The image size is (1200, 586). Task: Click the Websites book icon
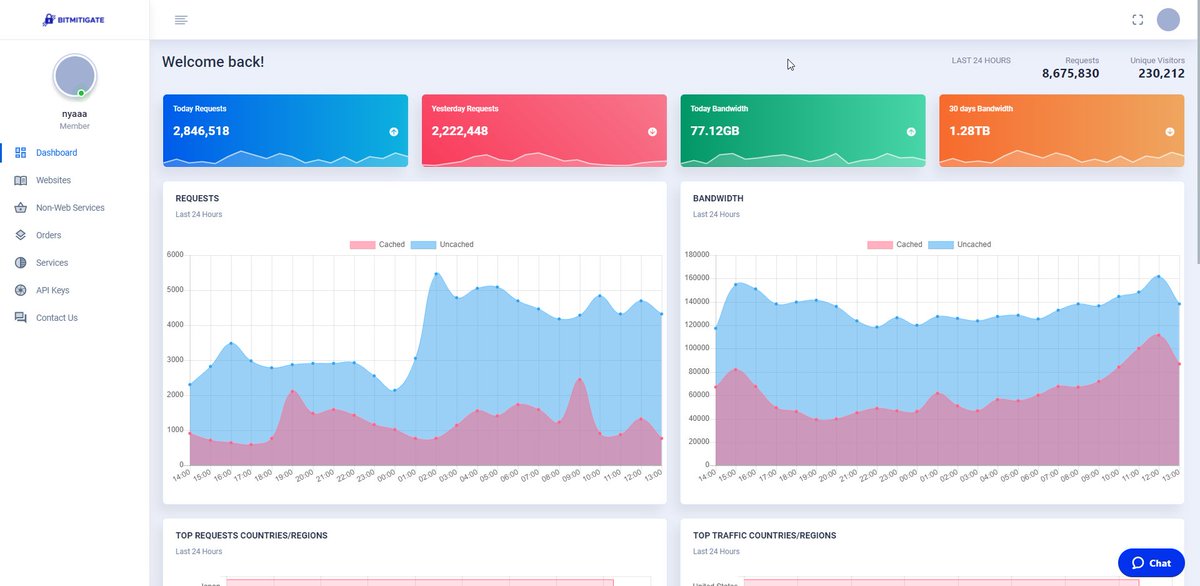click(21, 180)
